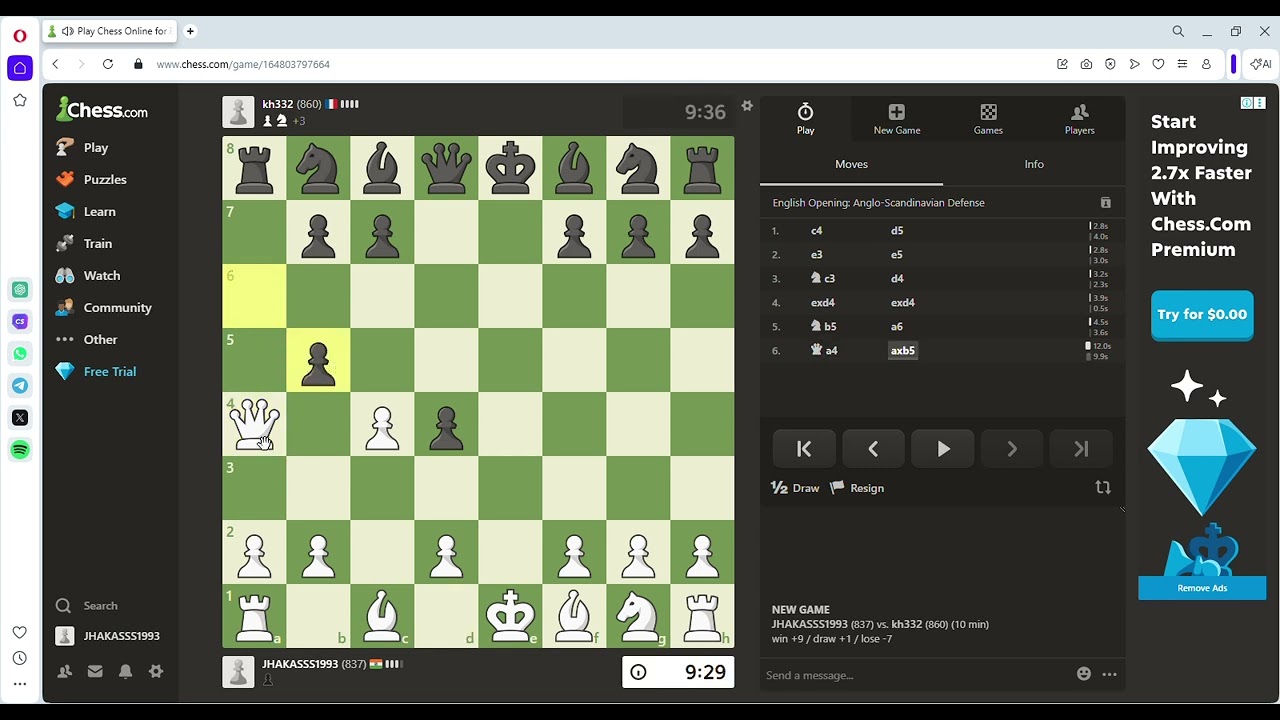Image resolution: width=1280 pixels, height=720 pixels.
Task: Open board settings gear beside the top clock
Action: (747, 106)
